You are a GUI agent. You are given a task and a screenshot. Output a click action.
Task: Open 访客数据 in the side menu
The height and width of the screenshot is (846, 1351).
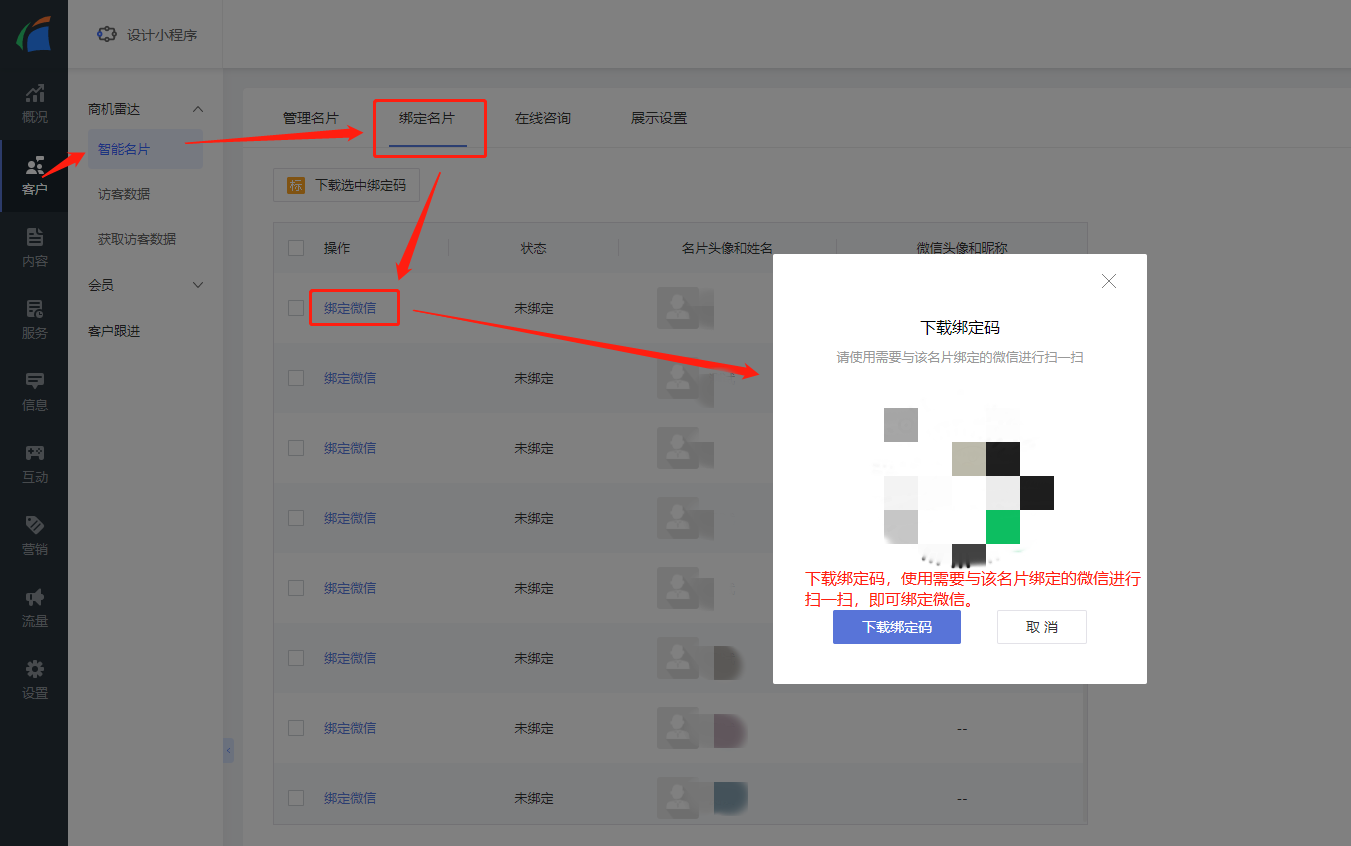coord(124,194)
